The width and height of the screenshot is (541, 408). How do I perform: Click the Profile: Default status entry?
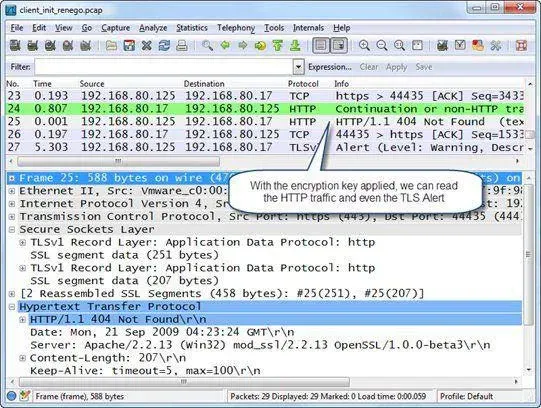pos(466,396)
